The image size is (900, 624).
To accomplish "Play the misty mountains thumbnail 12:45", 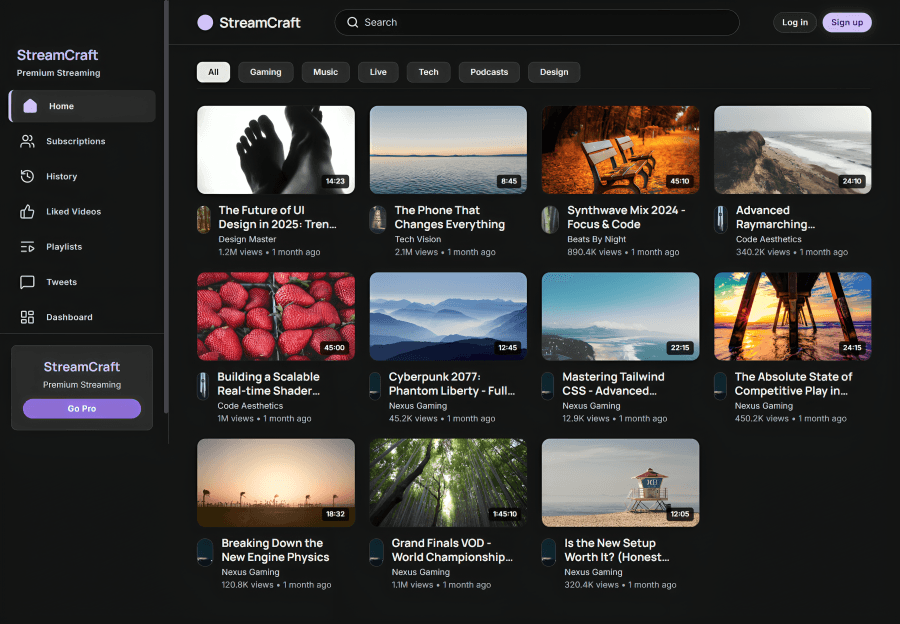I will point(448,316).
